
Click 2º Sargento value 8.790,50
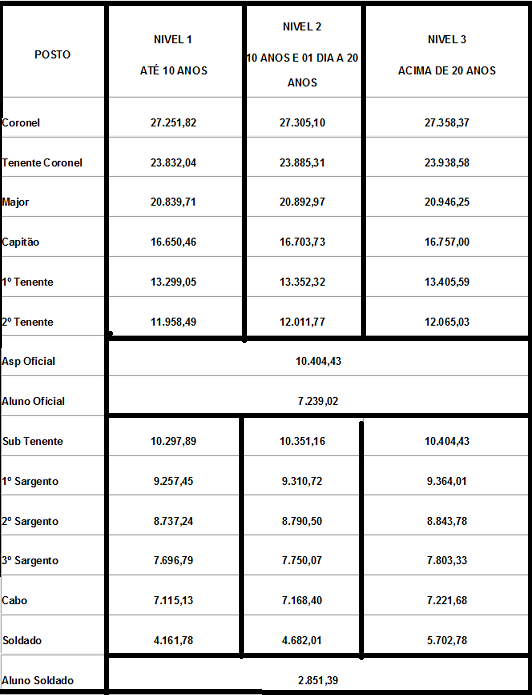tap(302, 521)
